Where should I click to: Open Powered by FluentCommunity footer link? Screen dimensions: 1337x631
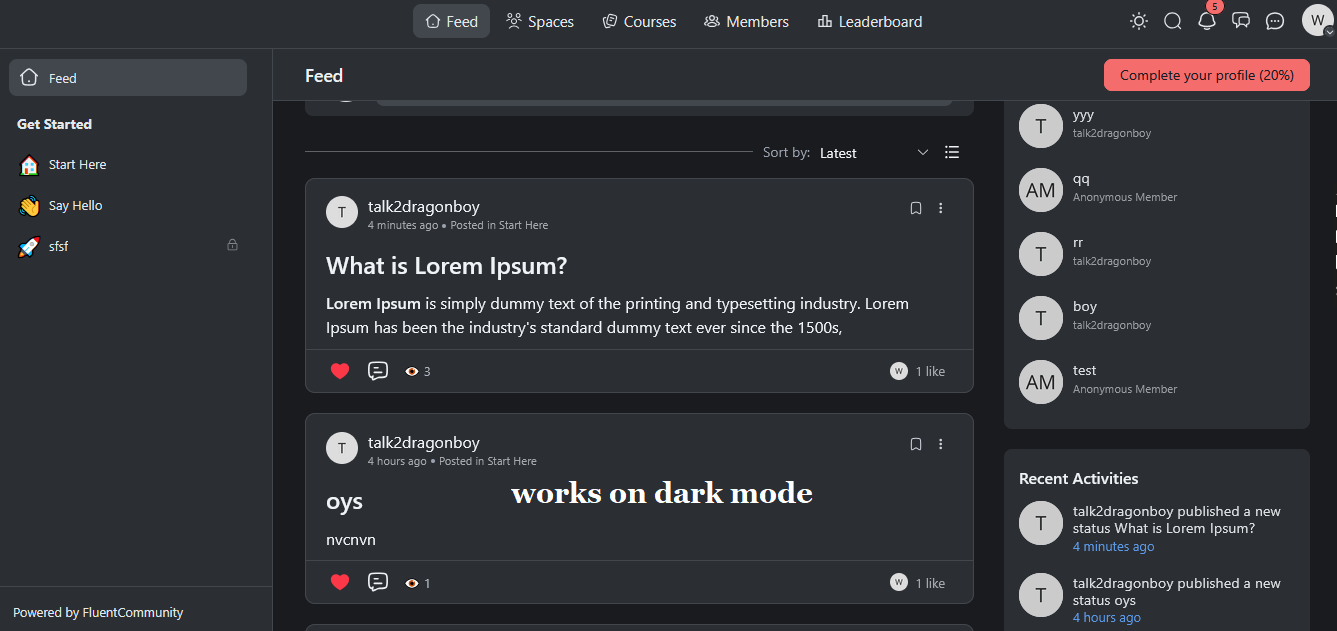pos(98,612)
